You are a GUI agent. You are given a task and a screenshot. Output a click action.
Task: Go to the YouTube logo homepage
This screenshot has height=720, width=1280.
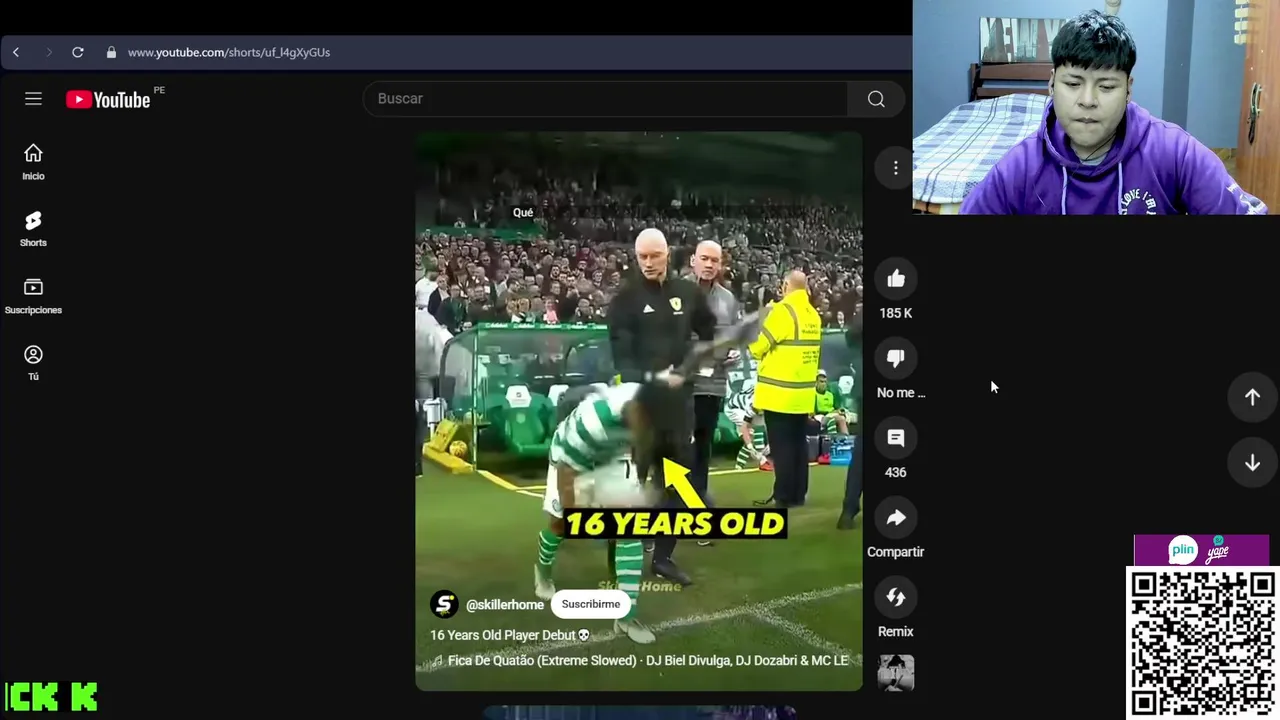pos(108,99)
